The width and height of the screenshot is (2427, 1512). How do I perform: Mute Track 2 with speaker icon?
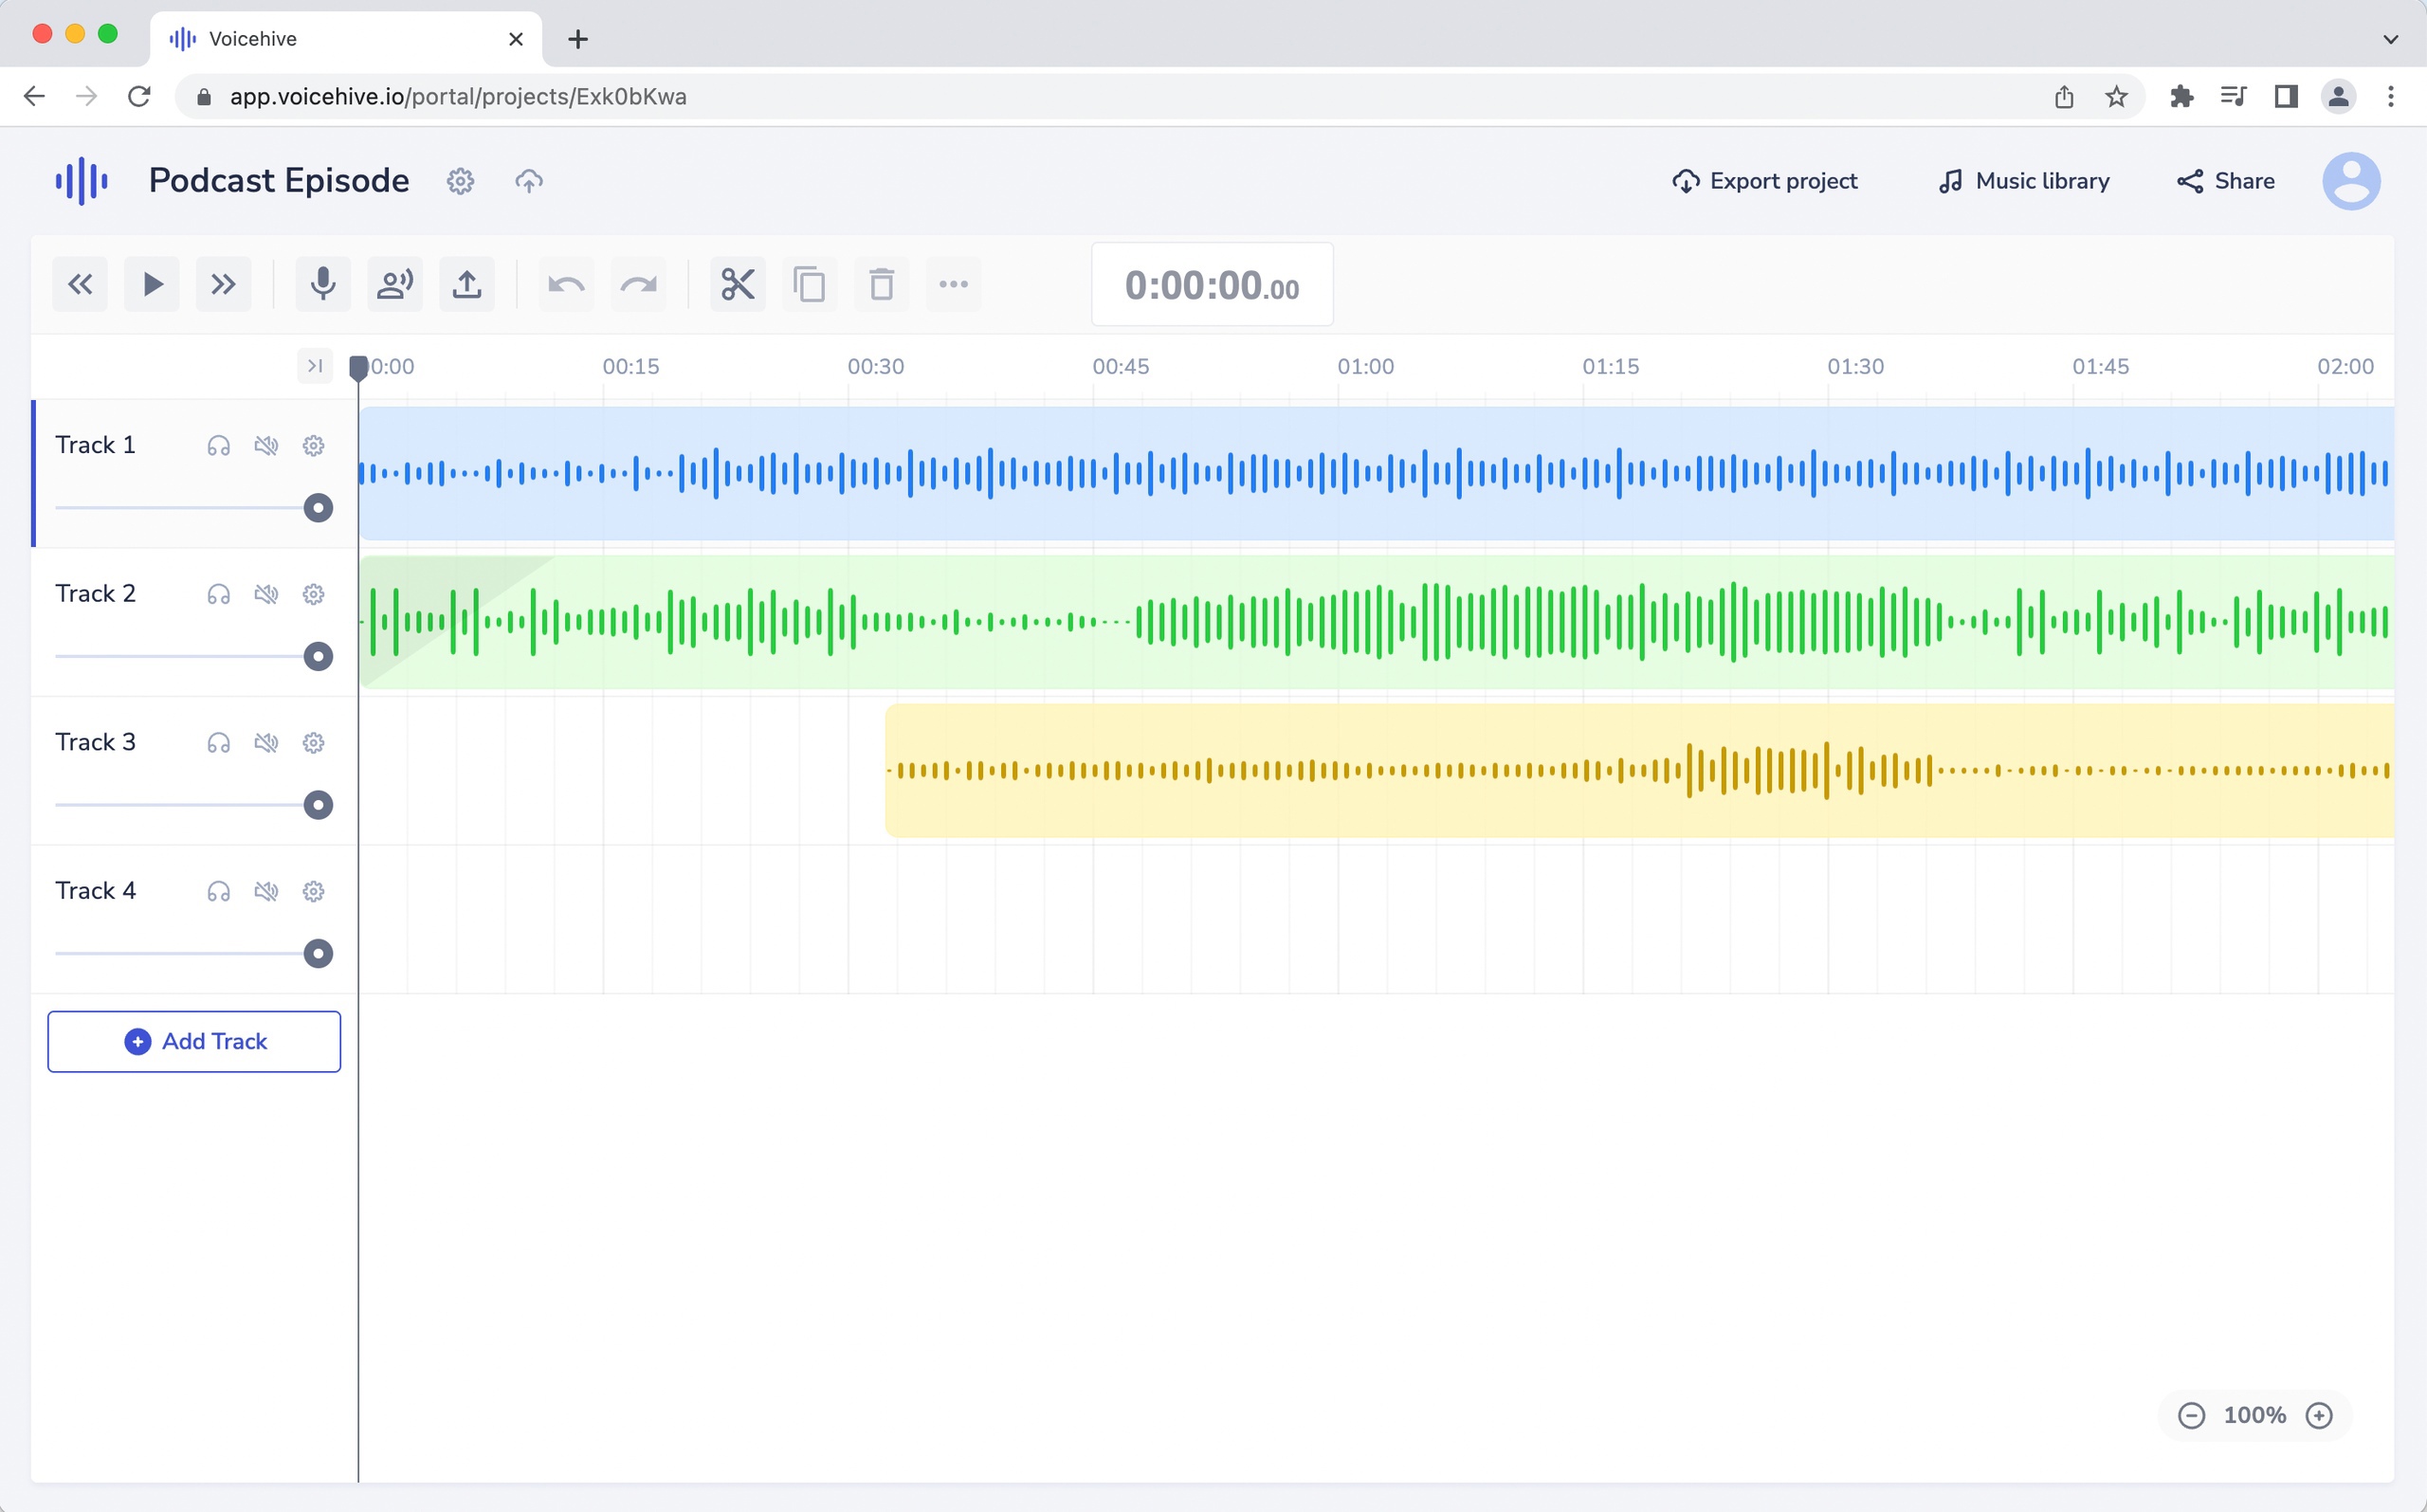click(266, 595)
